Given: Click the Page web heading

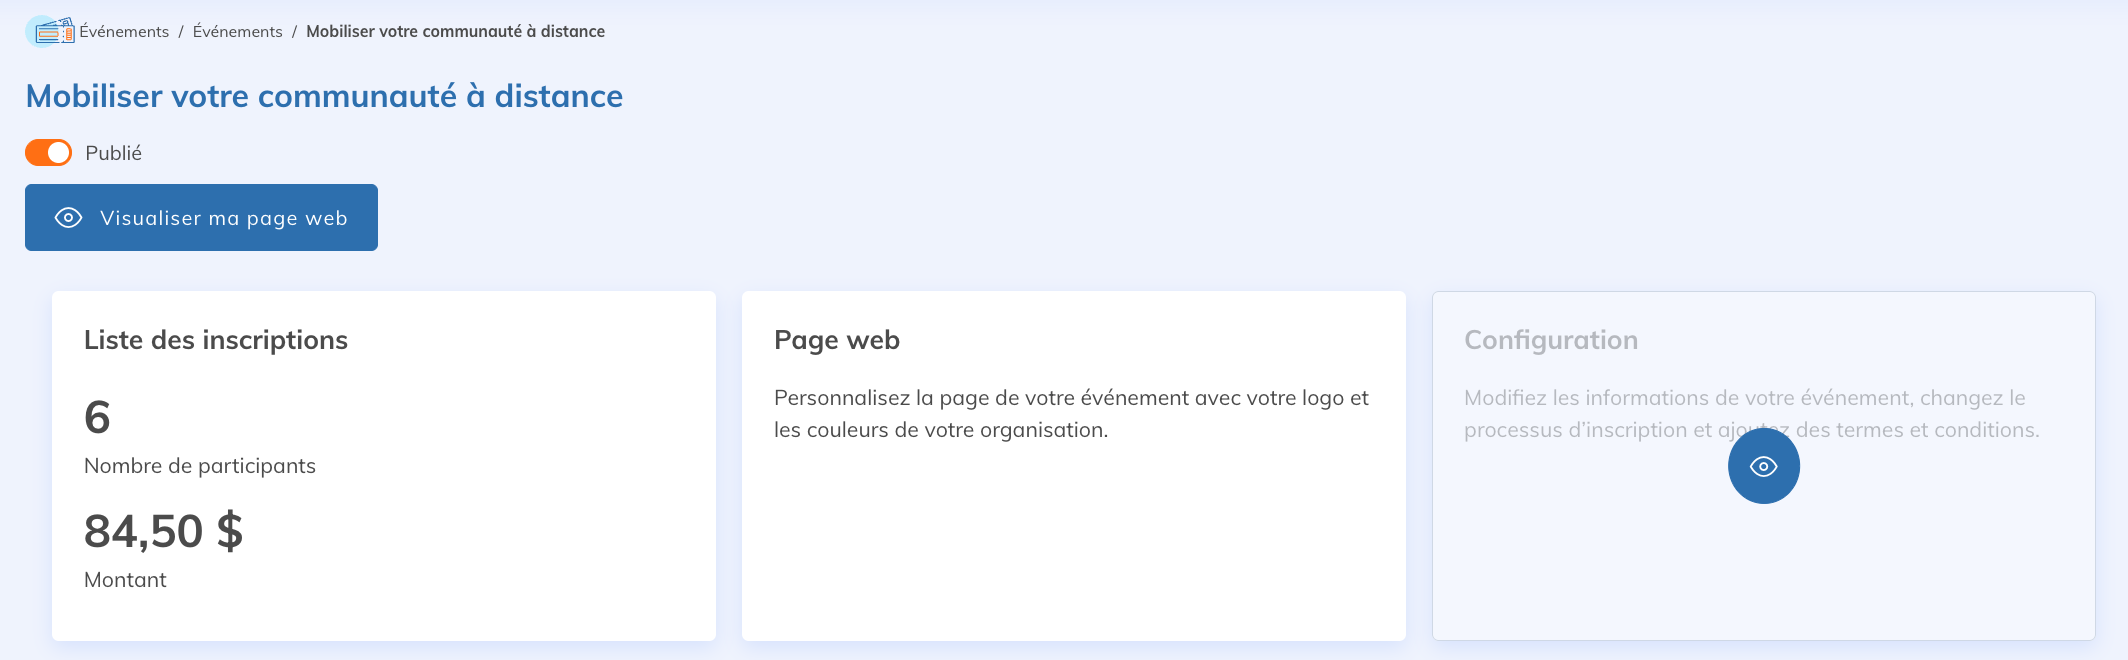Looking at the screenshot, I should 837,340.
